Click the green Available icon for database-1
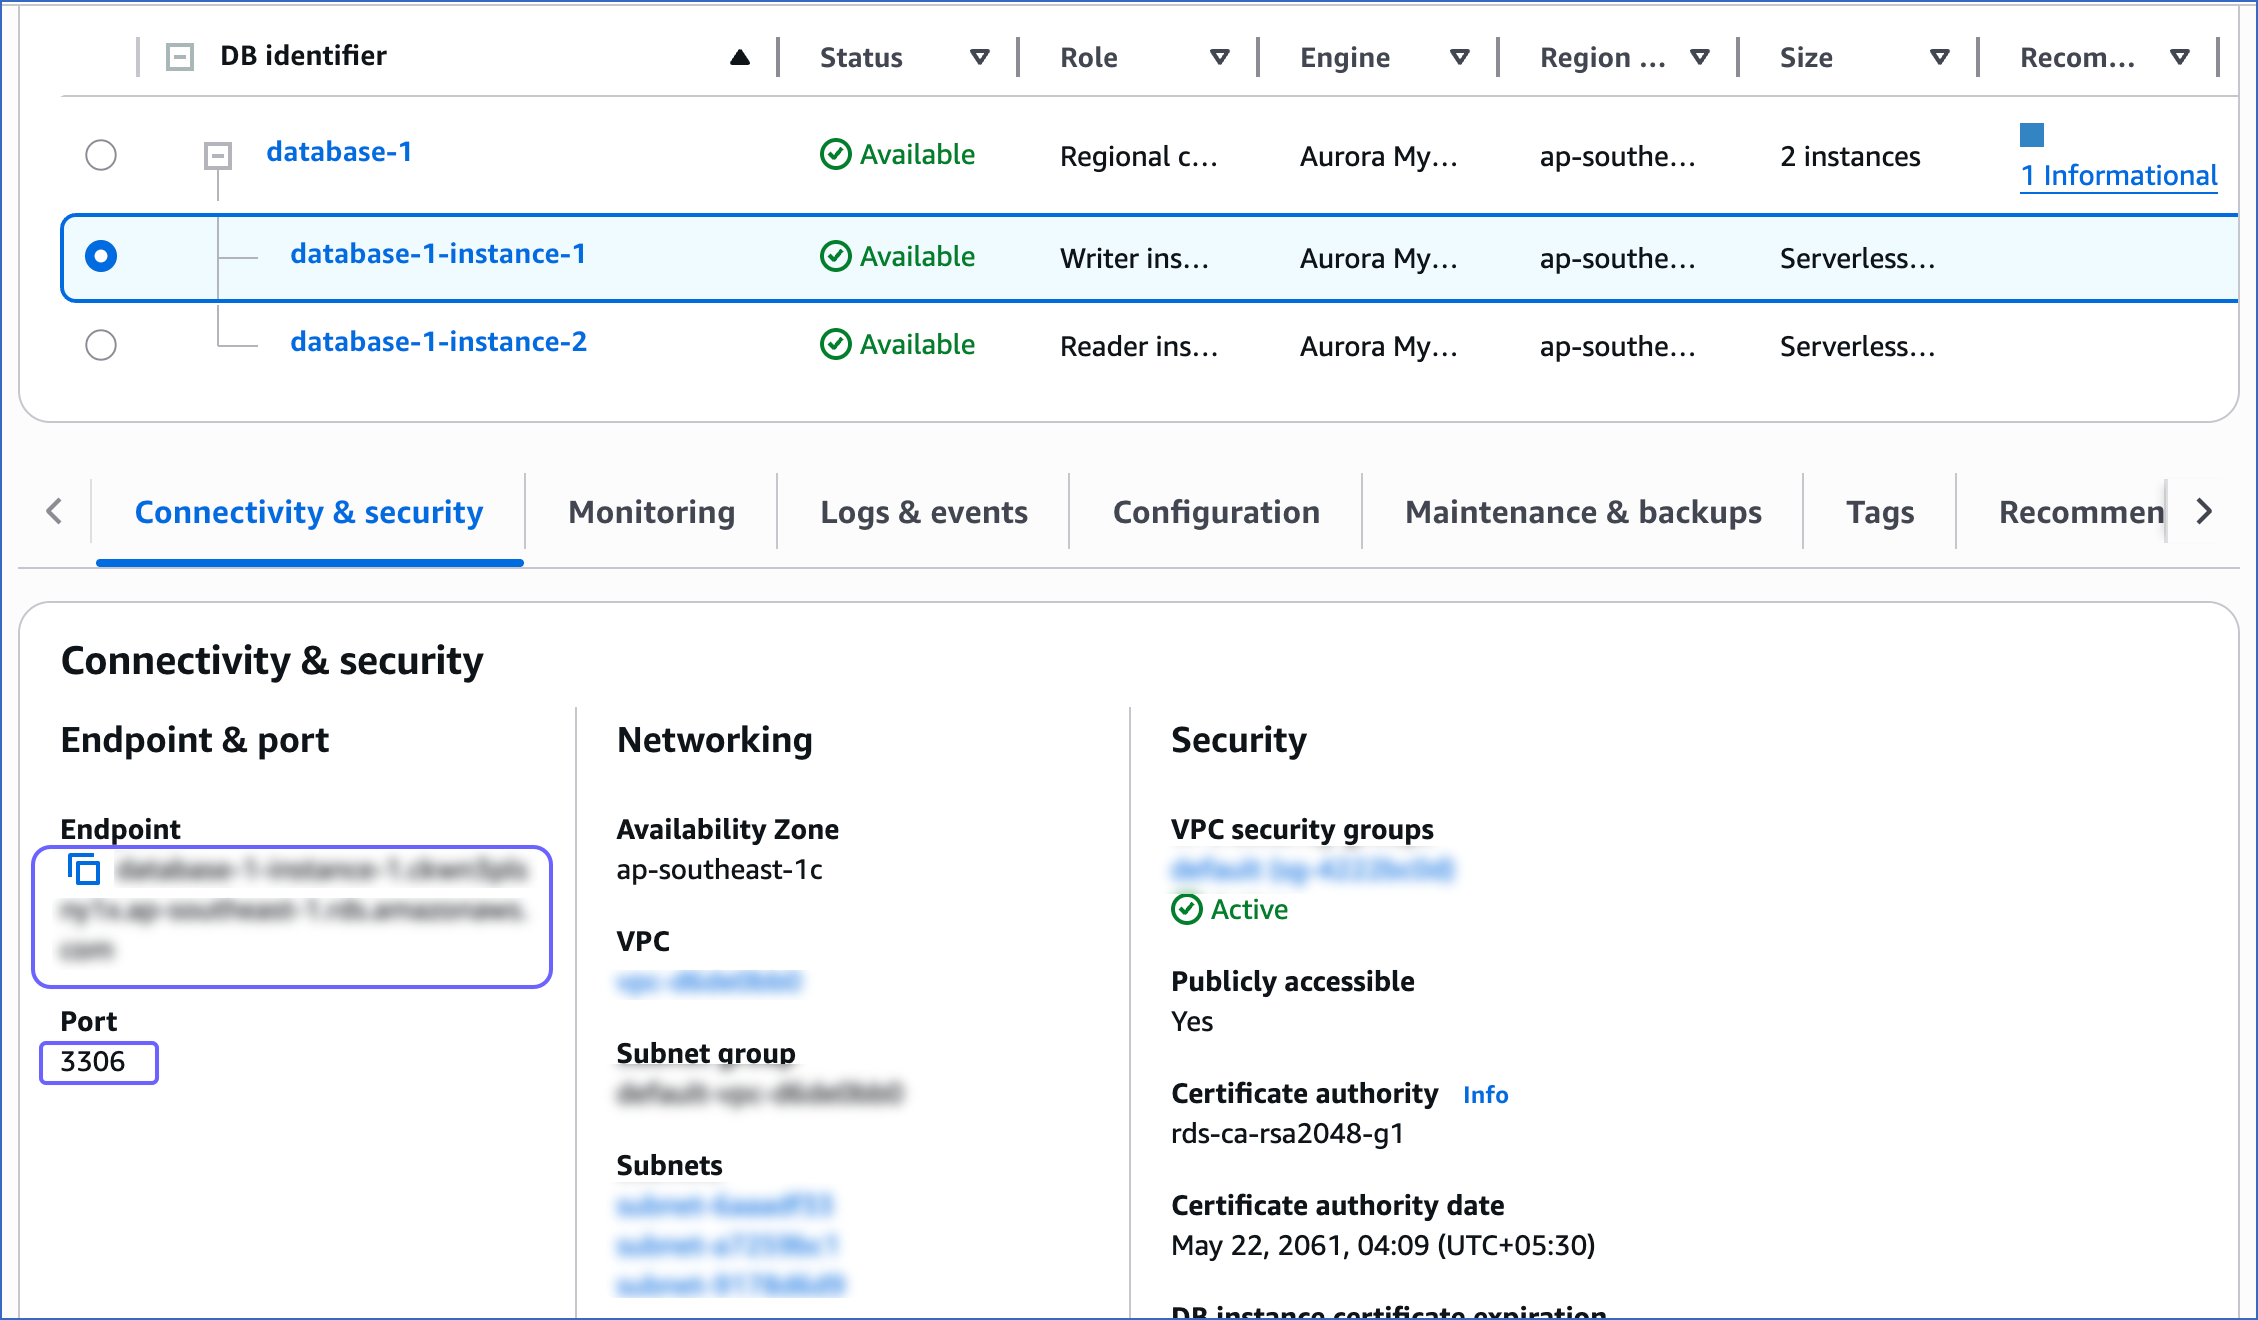The height and width of the screenshot is (1320, 2258). tap(835, 154)
